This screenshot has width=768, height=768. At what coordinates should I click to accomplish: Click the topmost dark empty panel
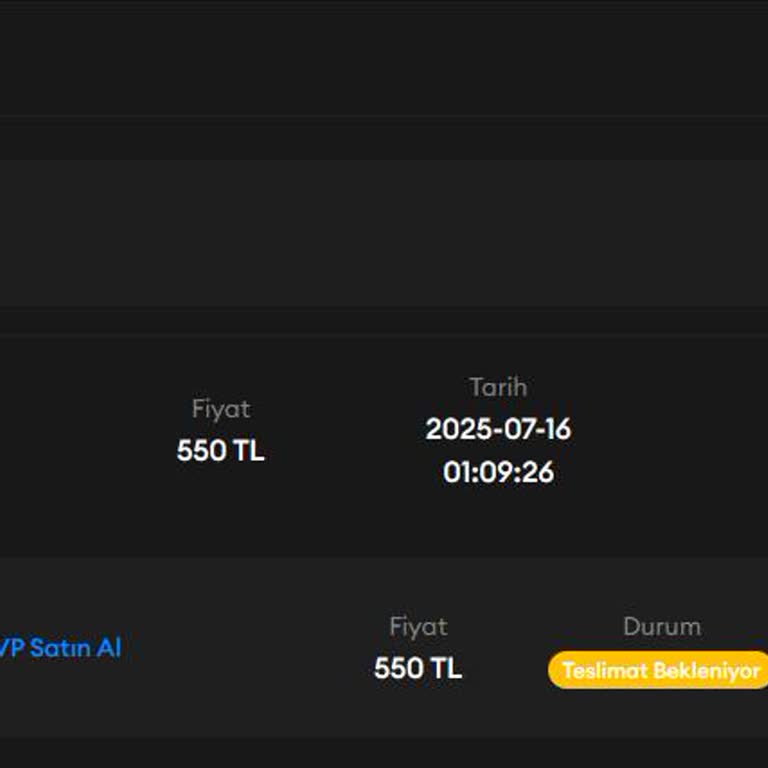point(384,60)
